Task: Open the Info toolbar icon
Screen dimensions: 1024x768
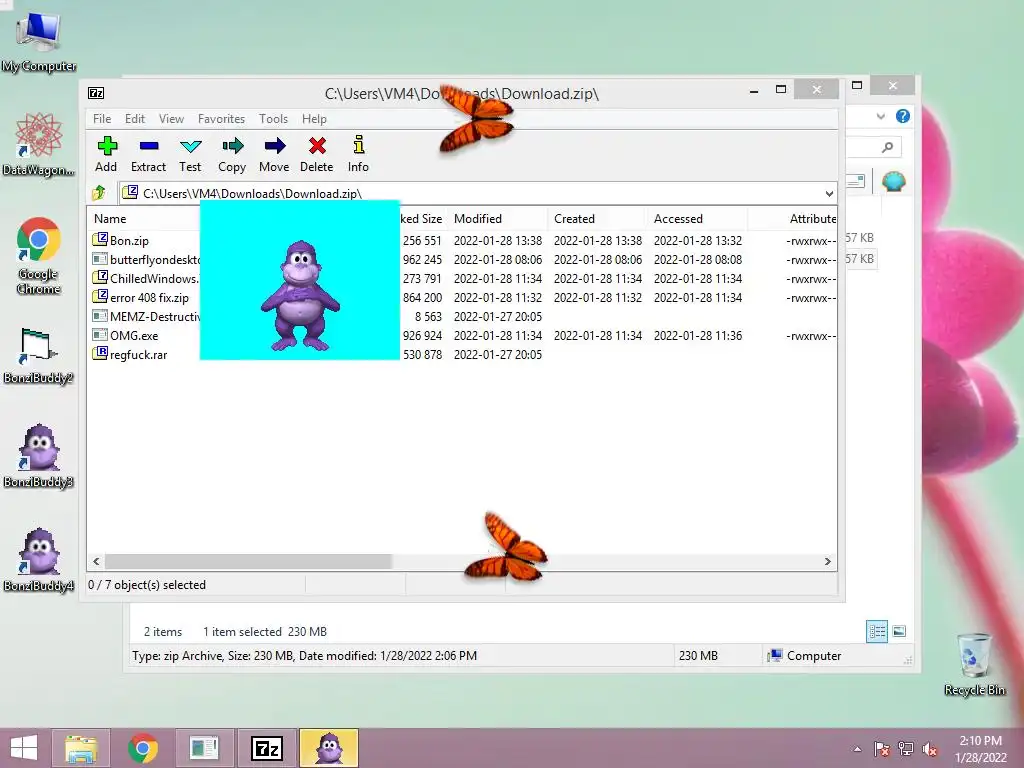Action: coord(358,154)
